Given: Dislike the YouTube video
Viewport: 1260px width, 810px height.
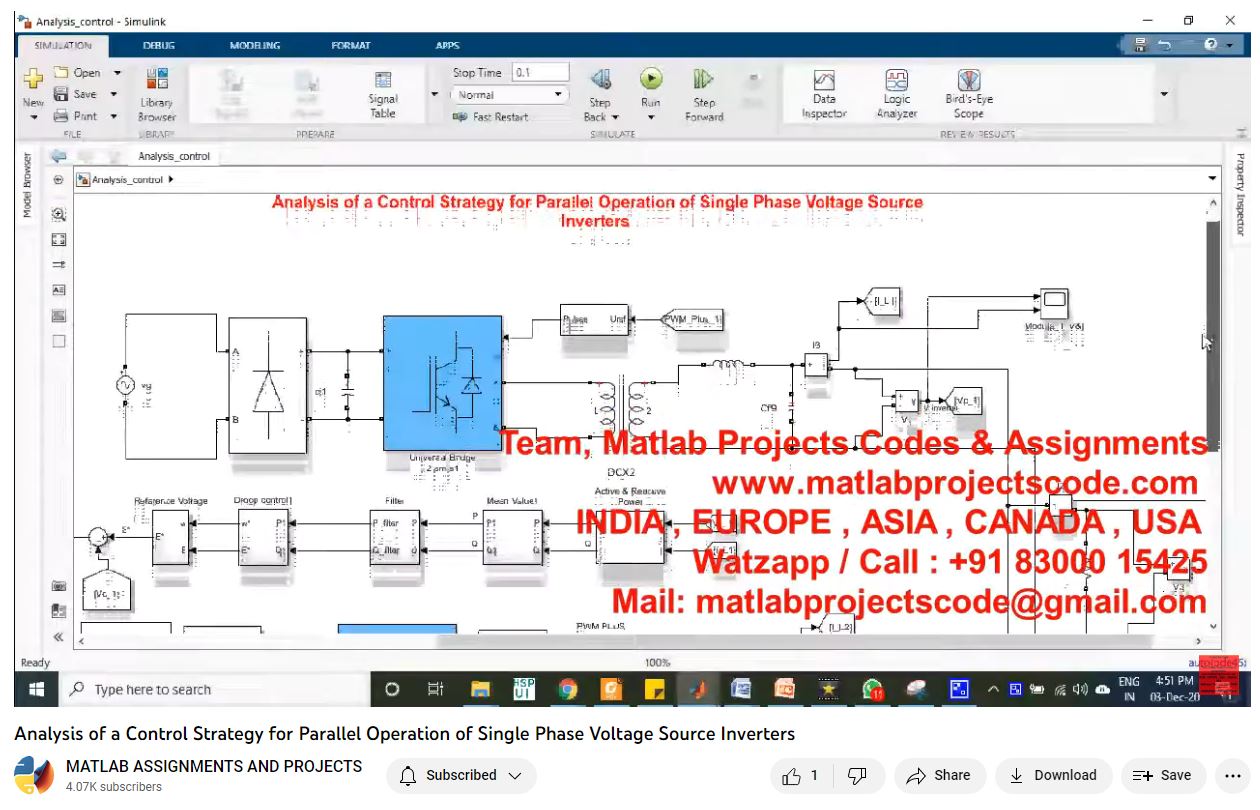Looking at the screenshot, I should [x=856, y=775].
